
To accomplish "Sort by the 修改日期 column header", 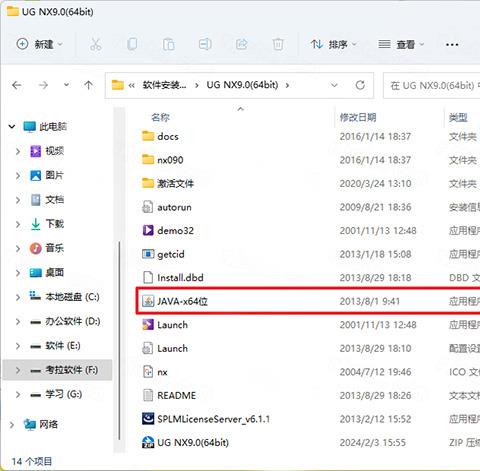I will pyautogui.click(x=358, y=117).
